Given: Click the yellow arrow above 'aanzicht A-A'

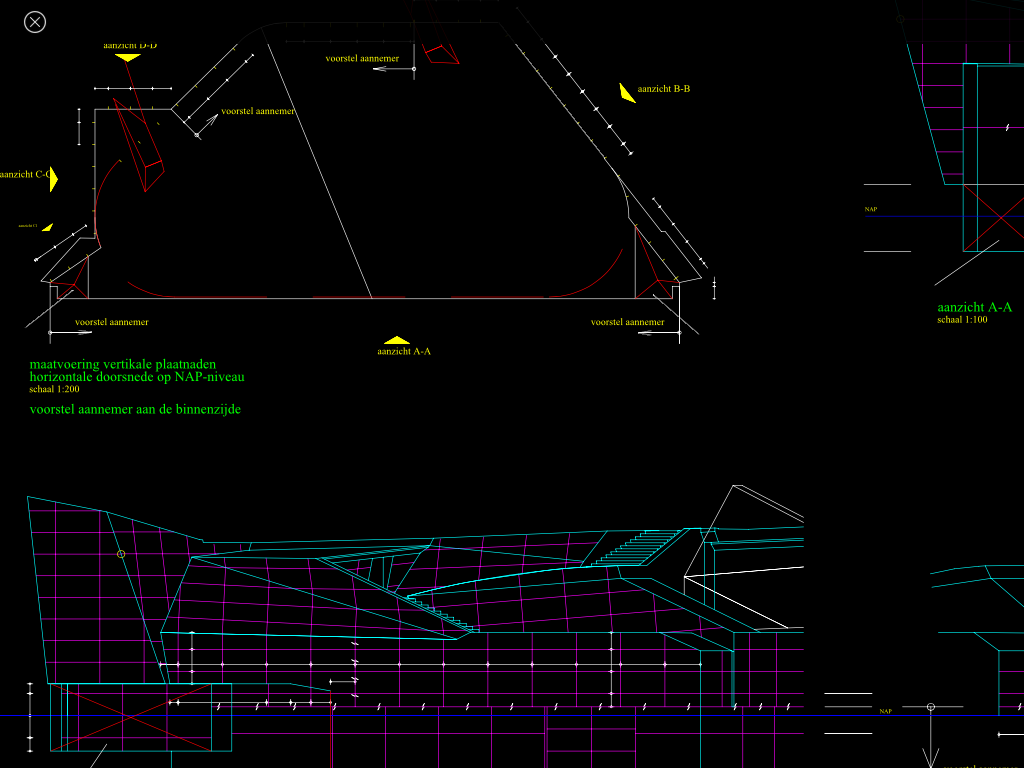Looking at the screenshot, I should (397, 341).
